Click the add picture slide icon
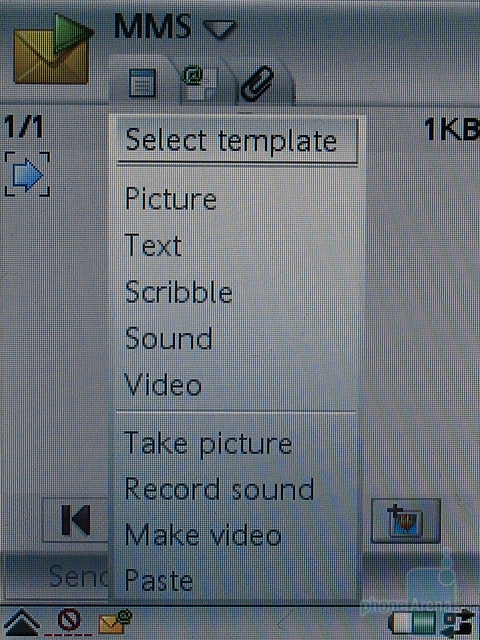This screenshot has width=480, height=640. 406,521
